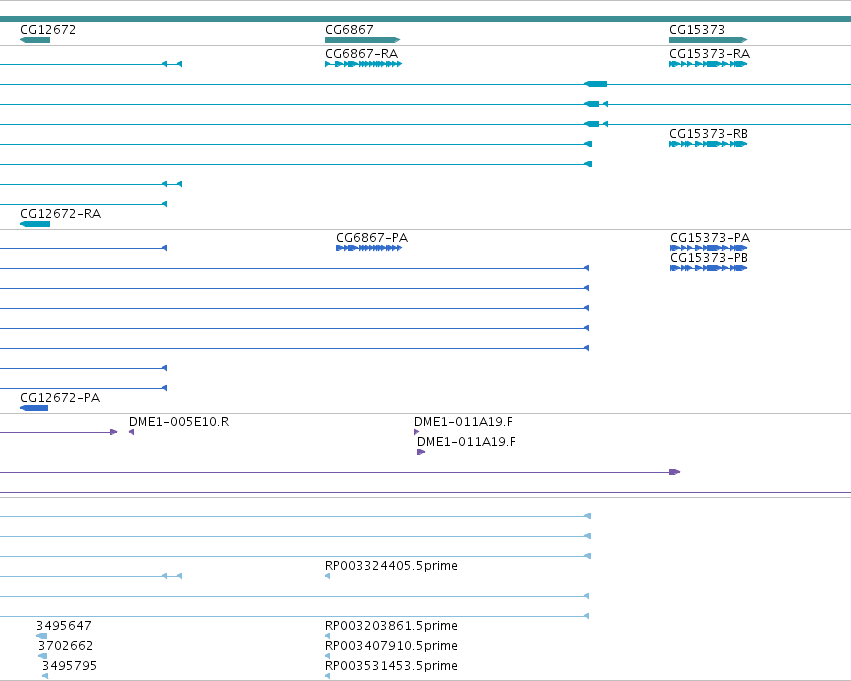Click the 3702662 feature label
The width and height of the screenshot is (851, 681).
(65, 645)
